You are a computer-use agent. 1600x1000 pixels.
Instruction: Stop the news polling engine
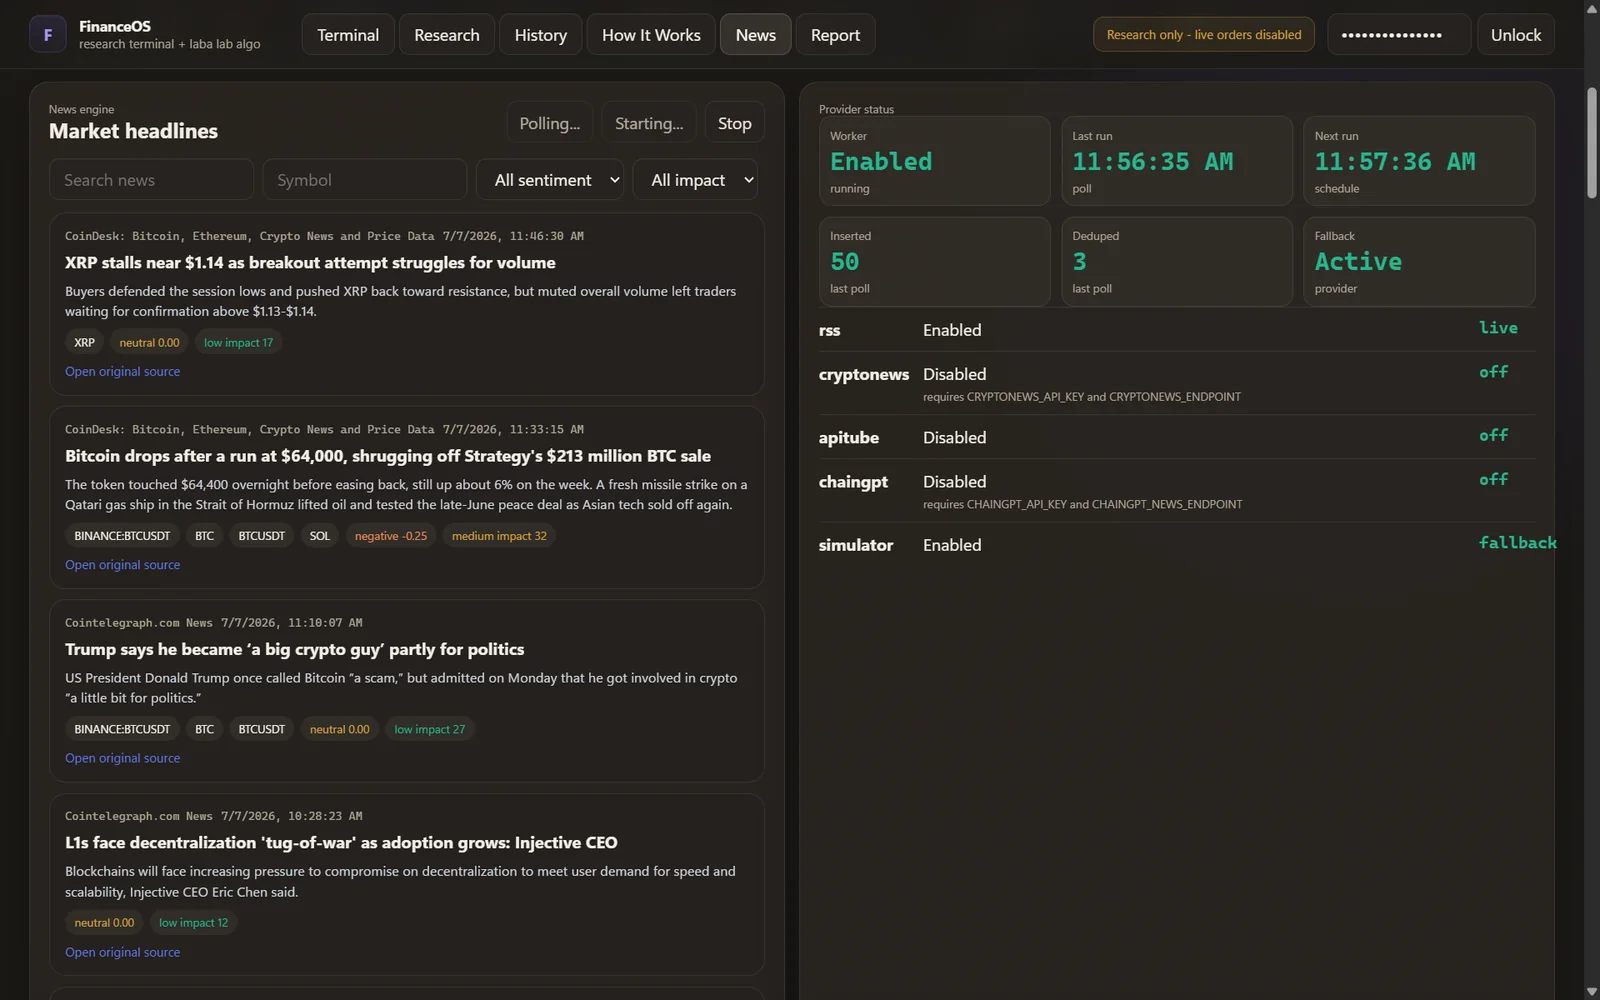[x=734, y=123]
